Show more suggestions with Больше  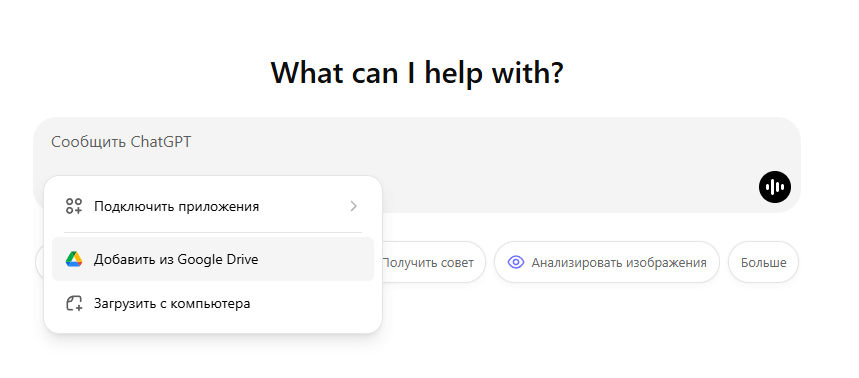click(763, 262)
